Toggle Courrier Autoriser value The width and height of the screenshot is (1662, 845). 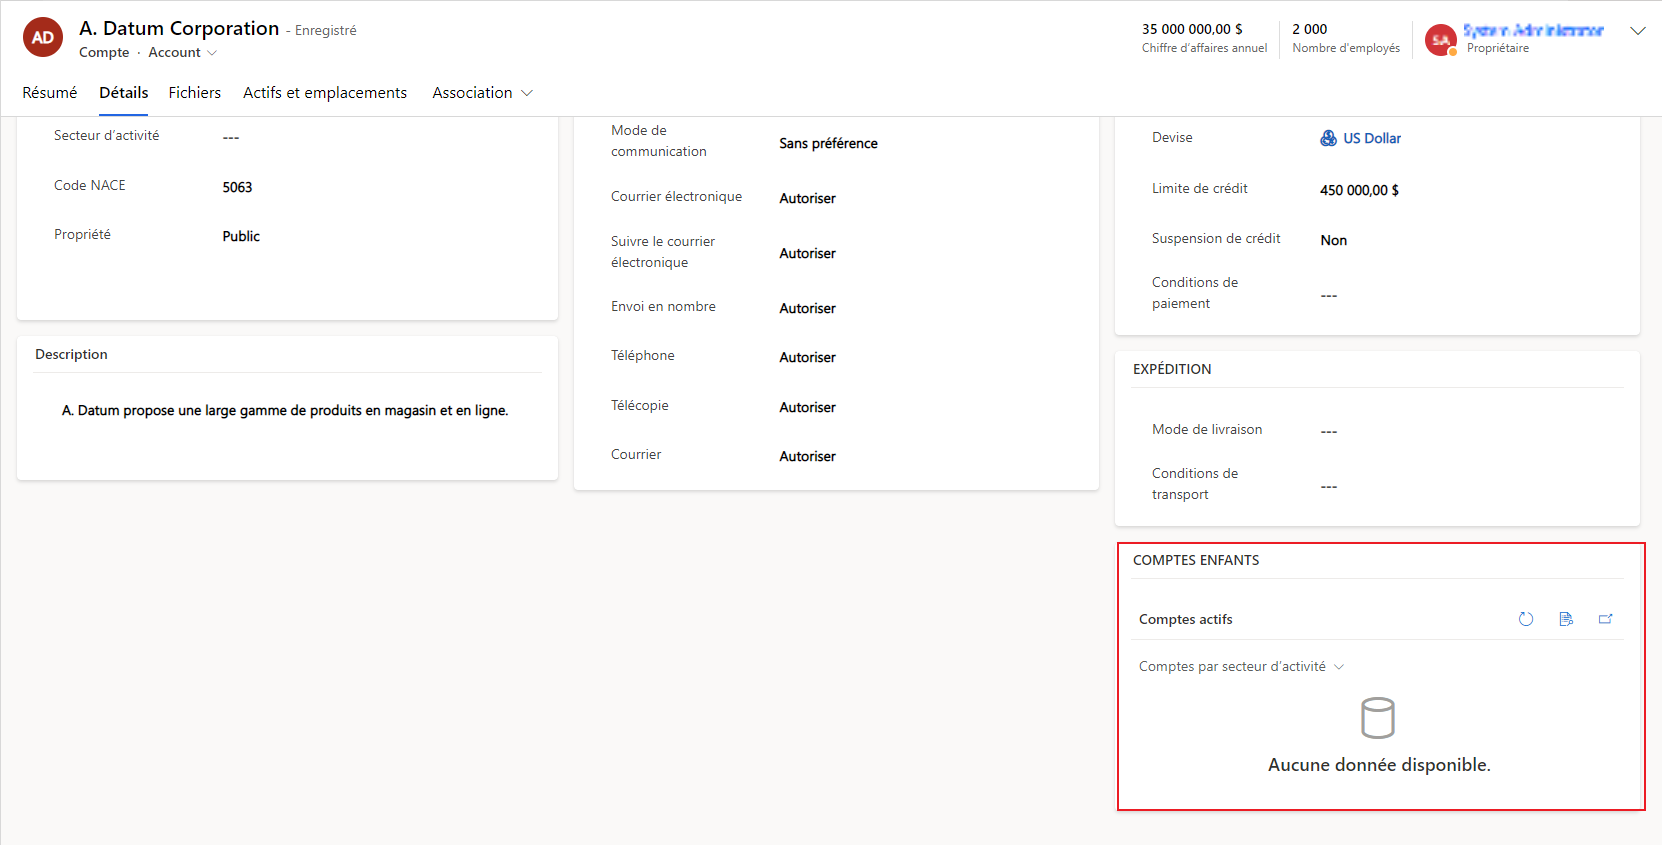pos(808,456)
